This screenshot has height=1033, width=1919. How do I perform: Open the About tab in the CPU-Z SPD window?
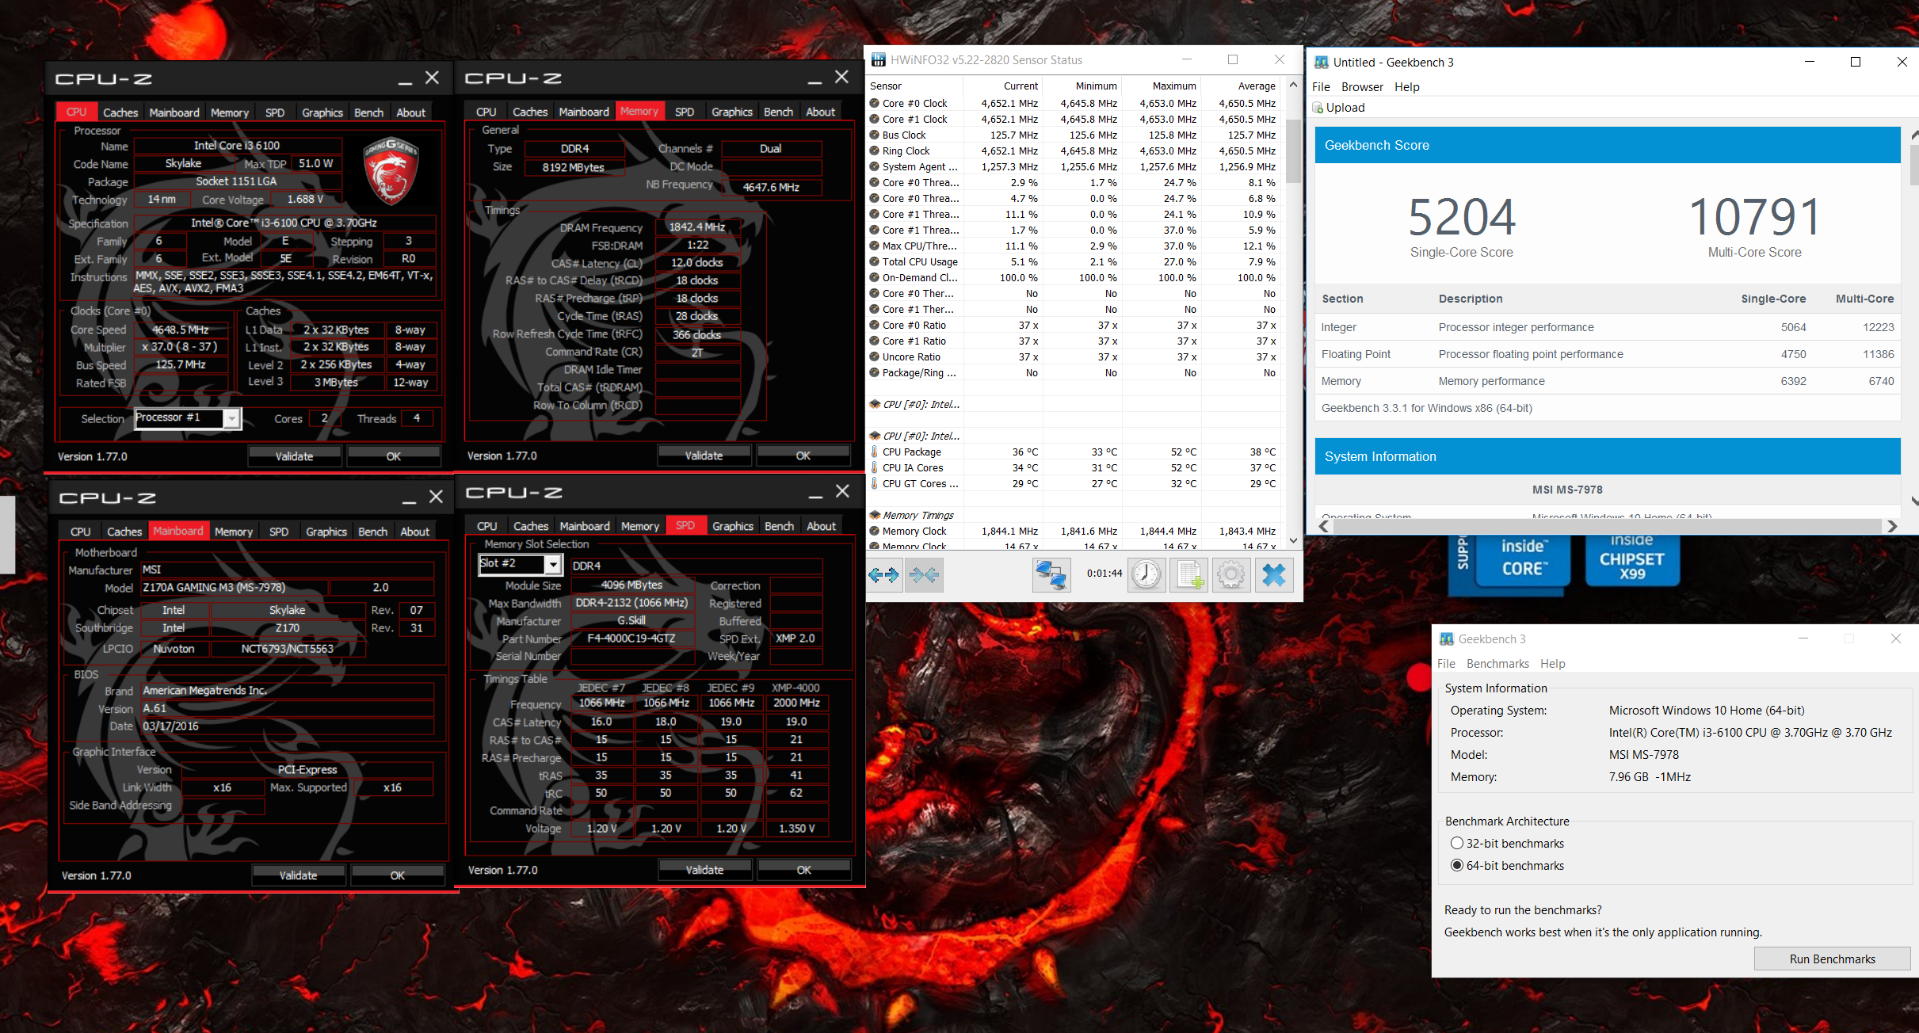[x=821, y=526]
